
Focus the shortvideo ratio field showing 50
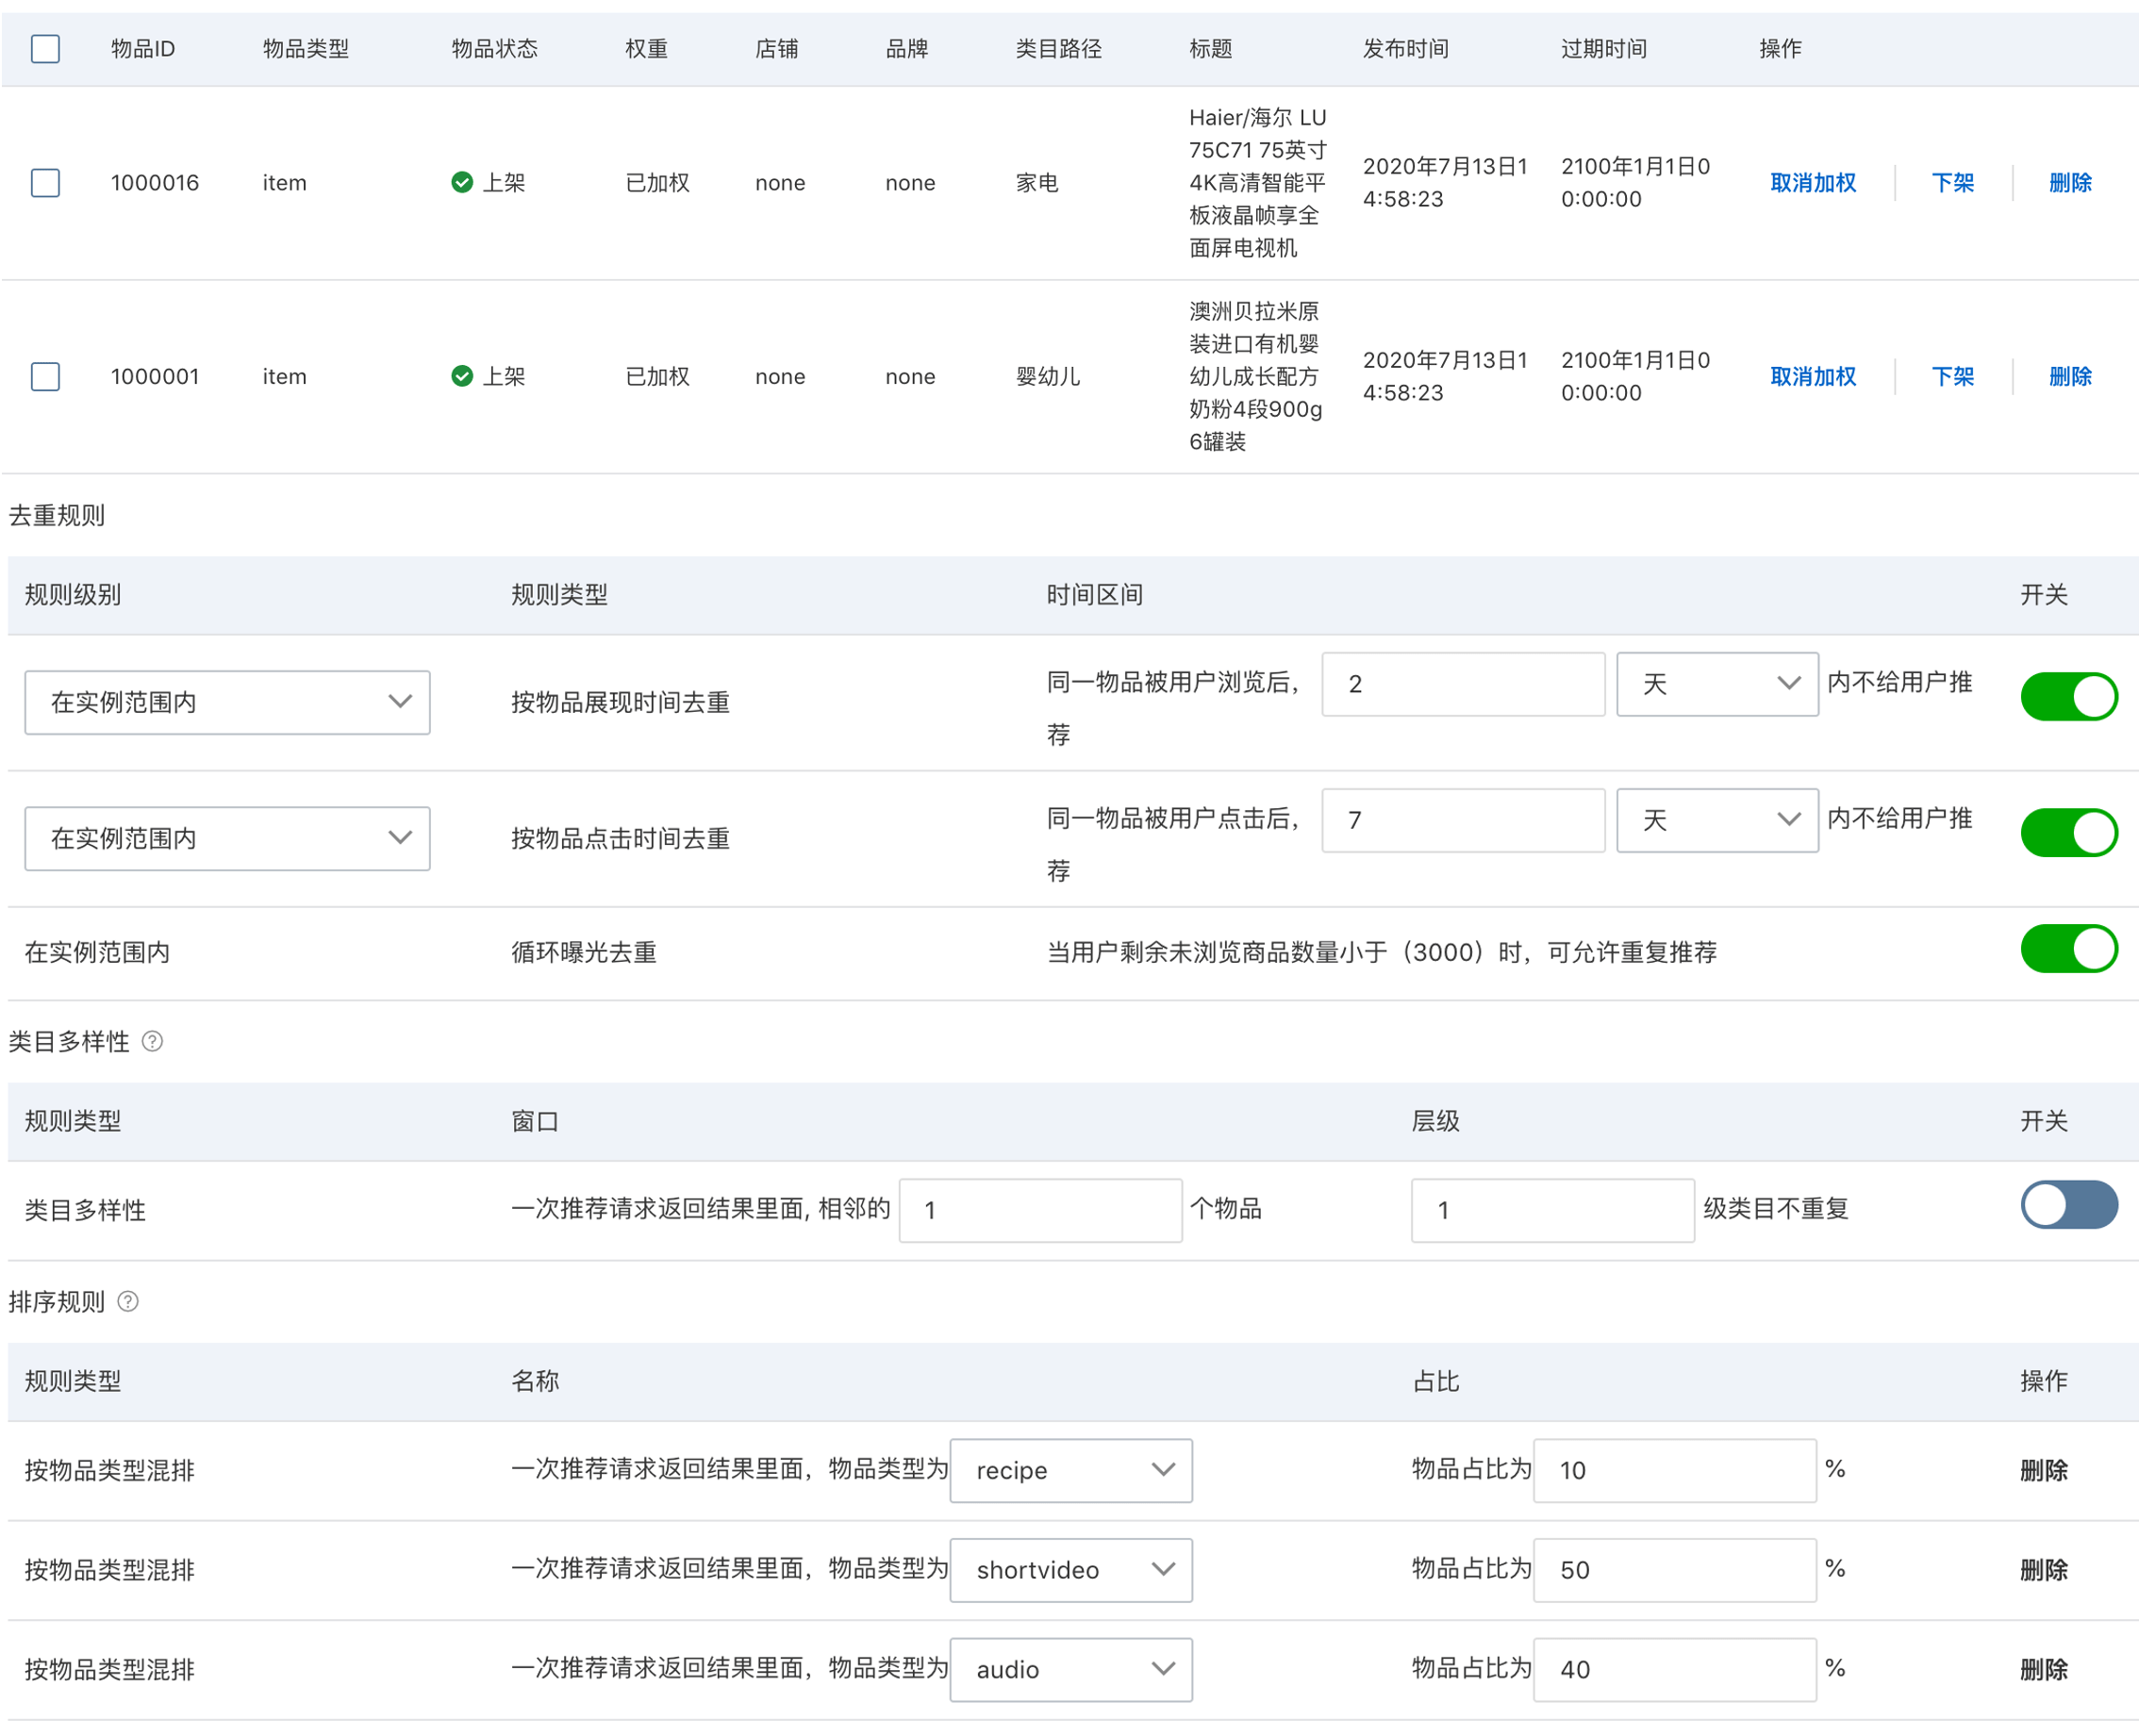point(1674,1570)
